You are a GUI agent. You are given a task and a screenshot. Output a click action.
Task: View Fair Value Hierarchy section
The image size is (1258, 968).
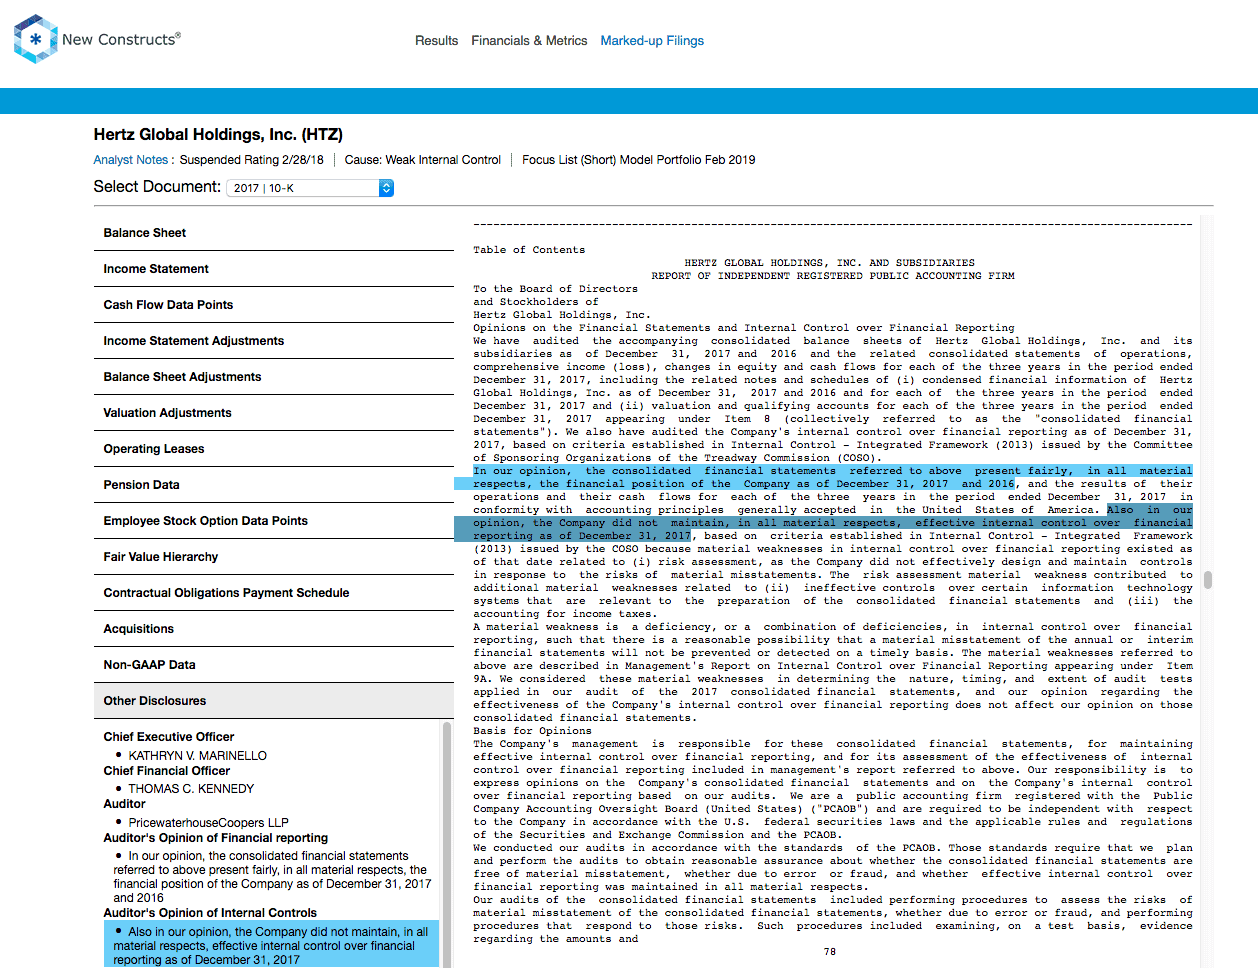click(x=273, y=557)
